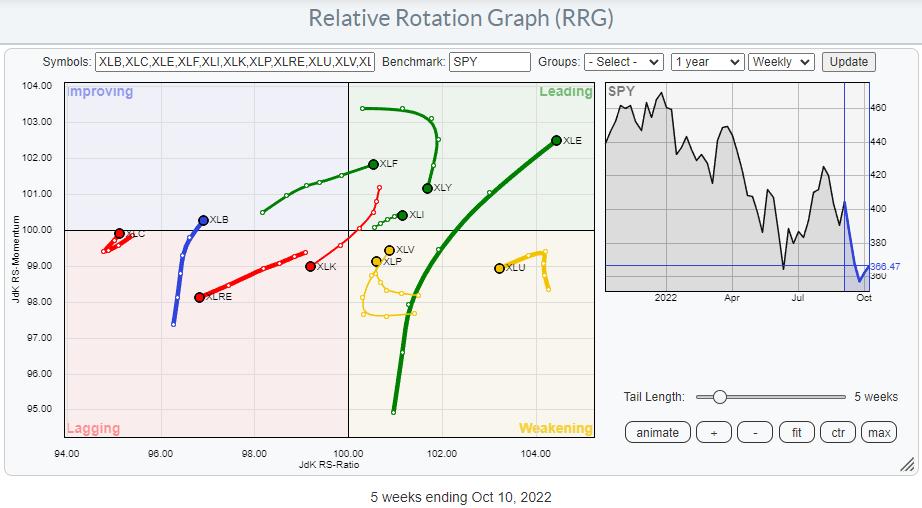Open the 1 year period dropdown
The width and height of the screenshot is (922, 508).
[x=707, y=62]
